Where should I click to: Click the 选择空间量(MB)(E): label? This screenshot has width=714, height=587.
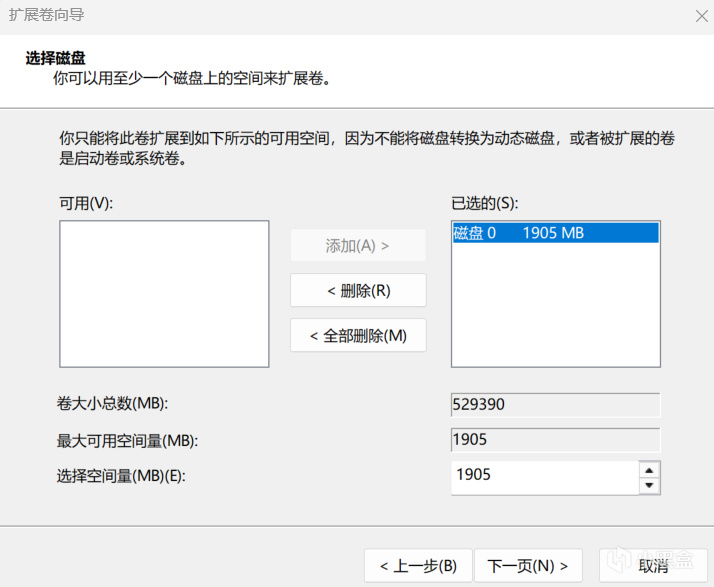coord(121,476)
